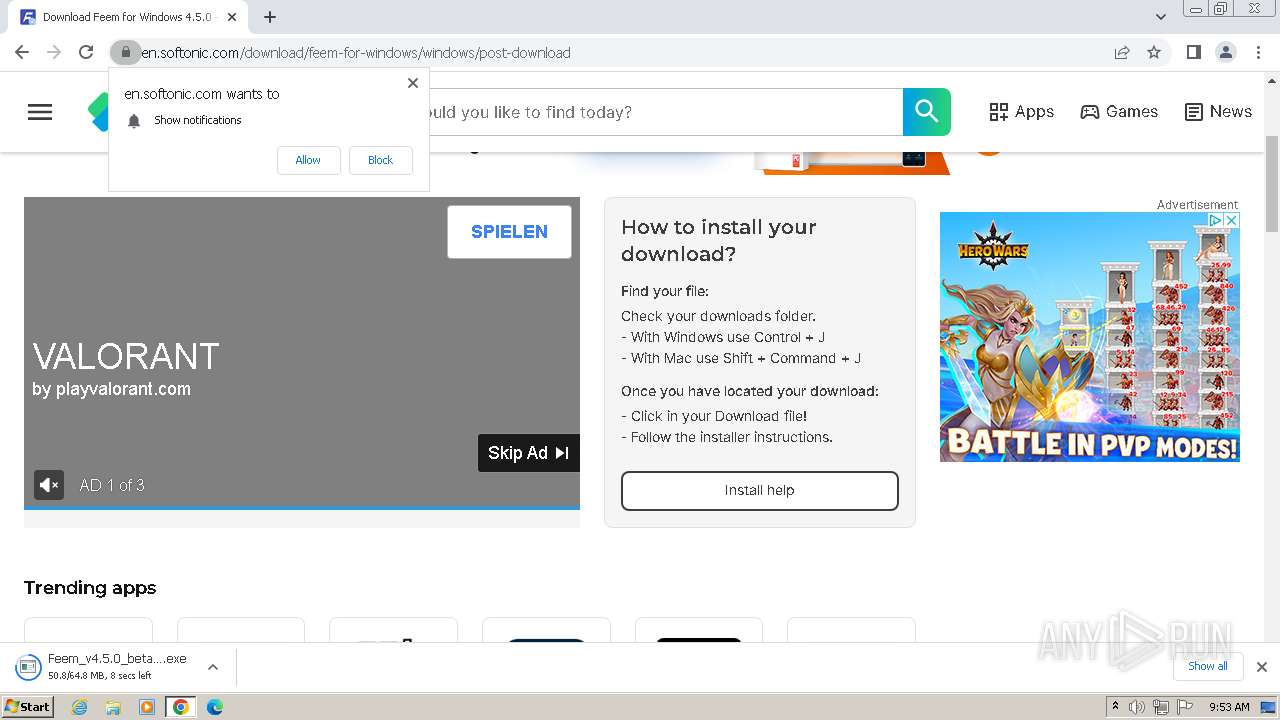Screen dimensions: 1280x720
Task: Skip the Valorant video ad
Action: tap(529, 453)
